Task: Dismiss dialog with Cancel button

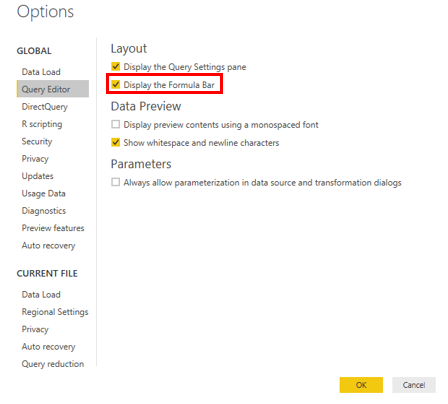Action: pyautogui.click(x=414, y=385)
